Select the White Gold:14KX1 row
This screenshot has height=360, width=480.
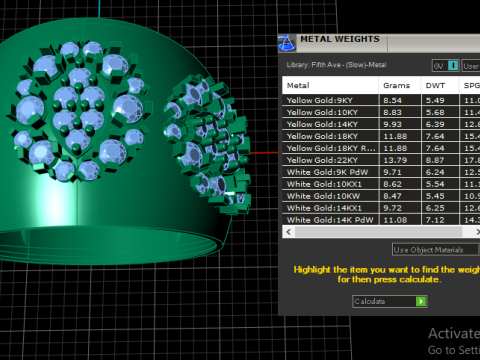381,208
